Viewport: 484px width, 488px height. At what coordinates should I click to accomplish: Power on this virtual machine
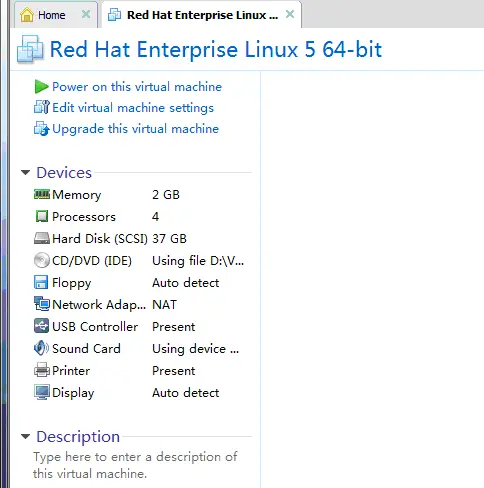point(137,87)
